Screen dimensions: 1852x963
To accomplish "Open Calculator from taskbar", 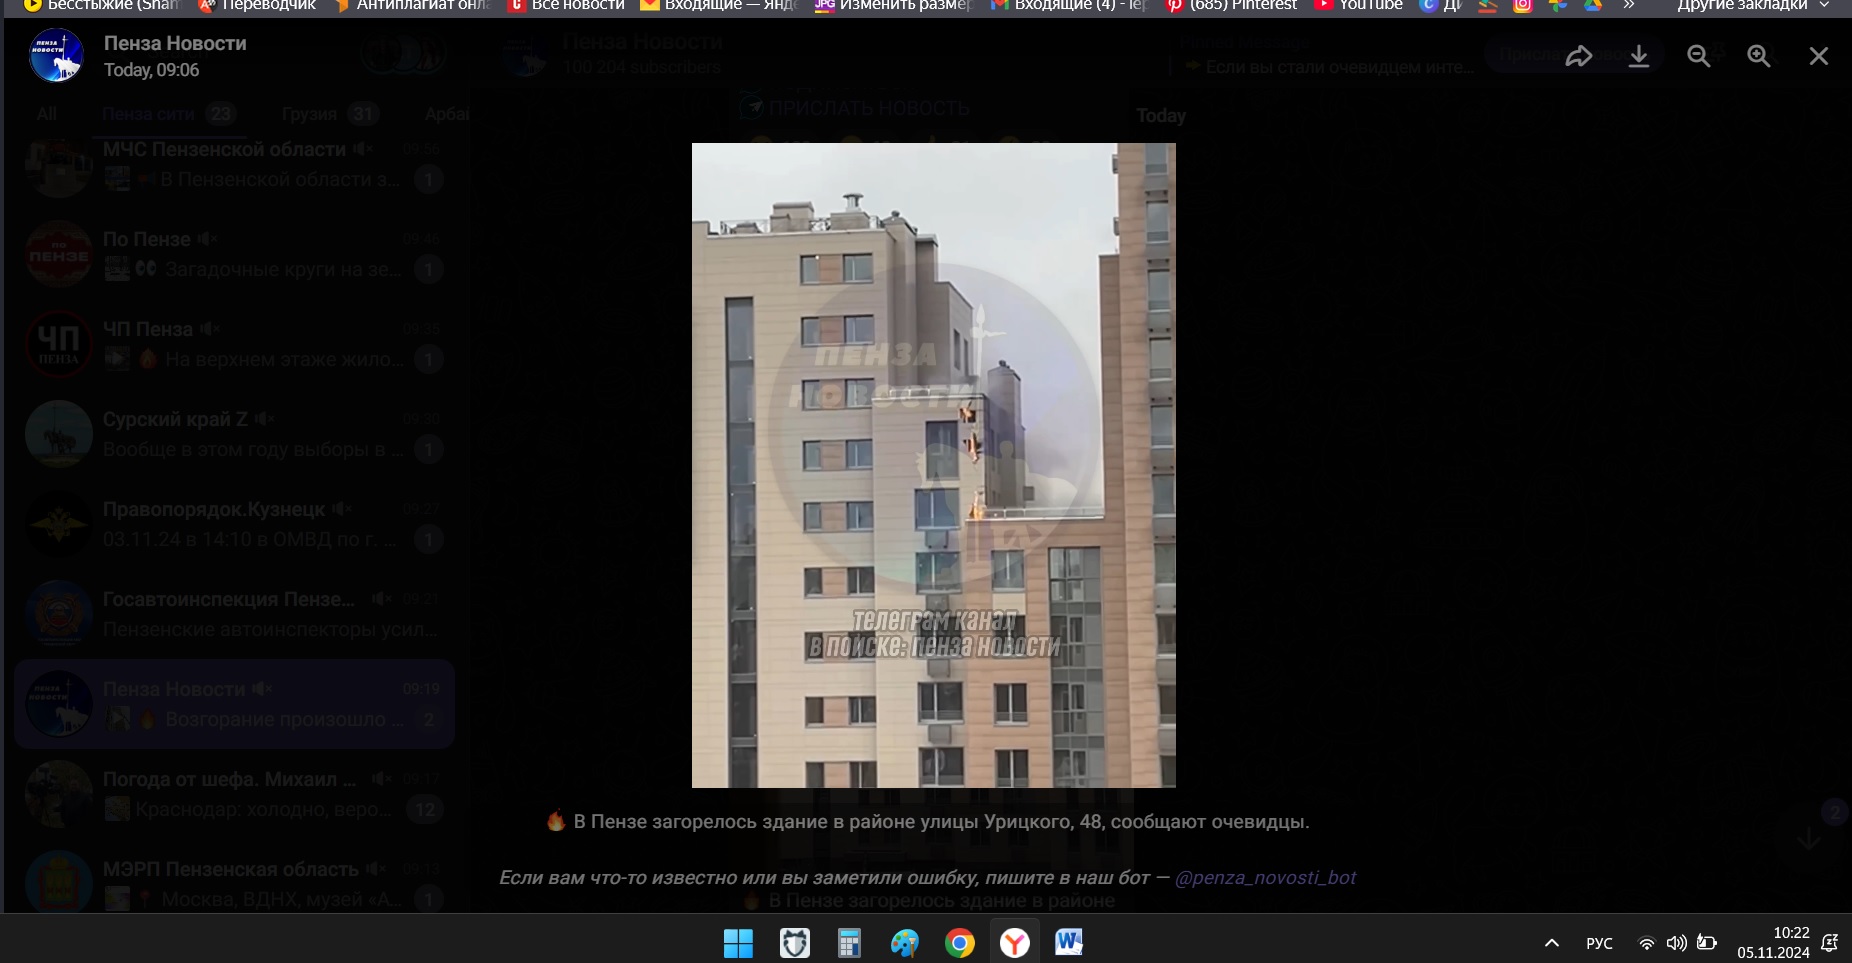I will point(849,942).
